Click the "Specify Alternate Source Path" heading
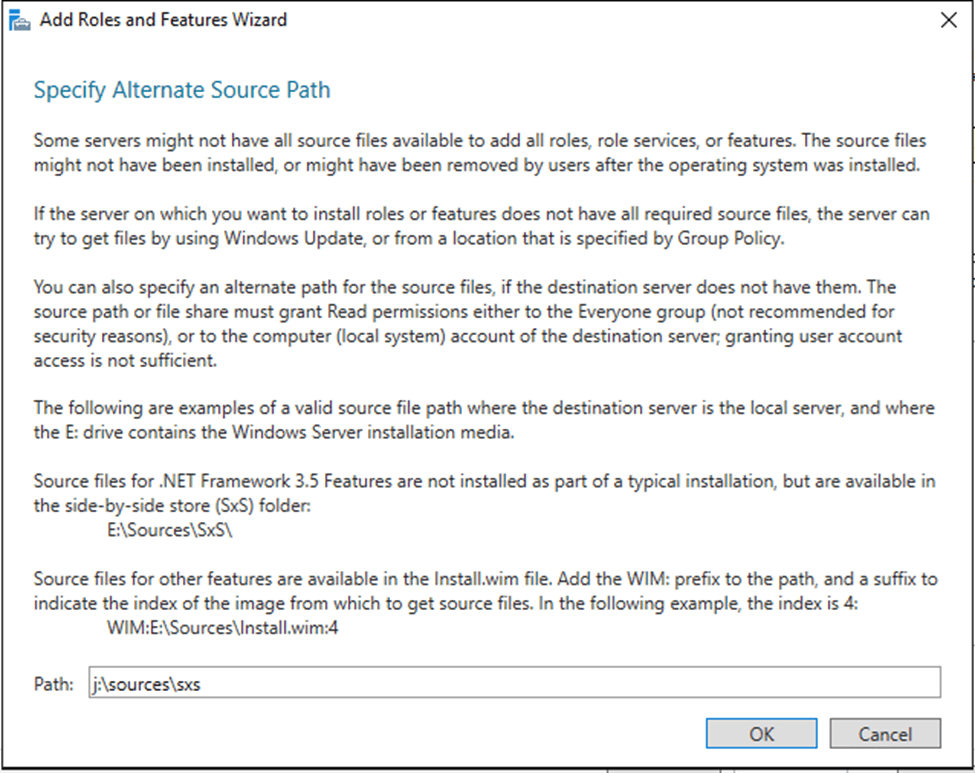The height and width of the screenshot is (773, 975). [x=182, y=91]
